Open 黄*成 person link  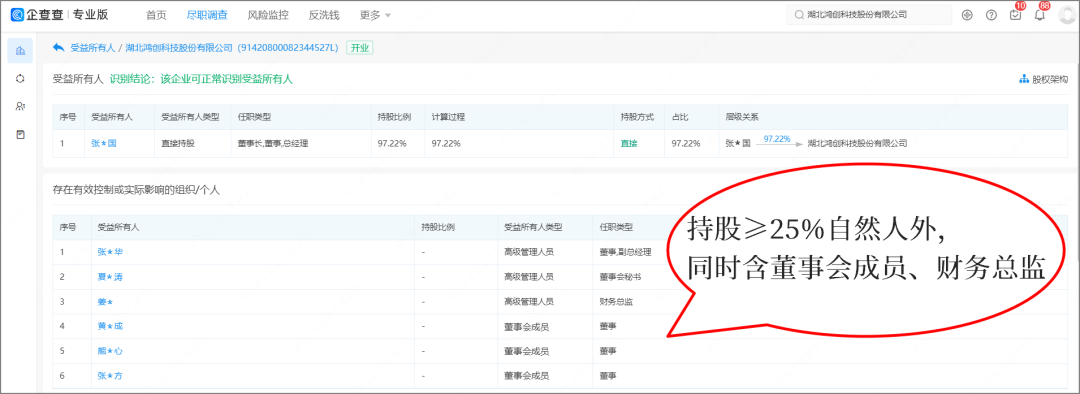(110, 326)
